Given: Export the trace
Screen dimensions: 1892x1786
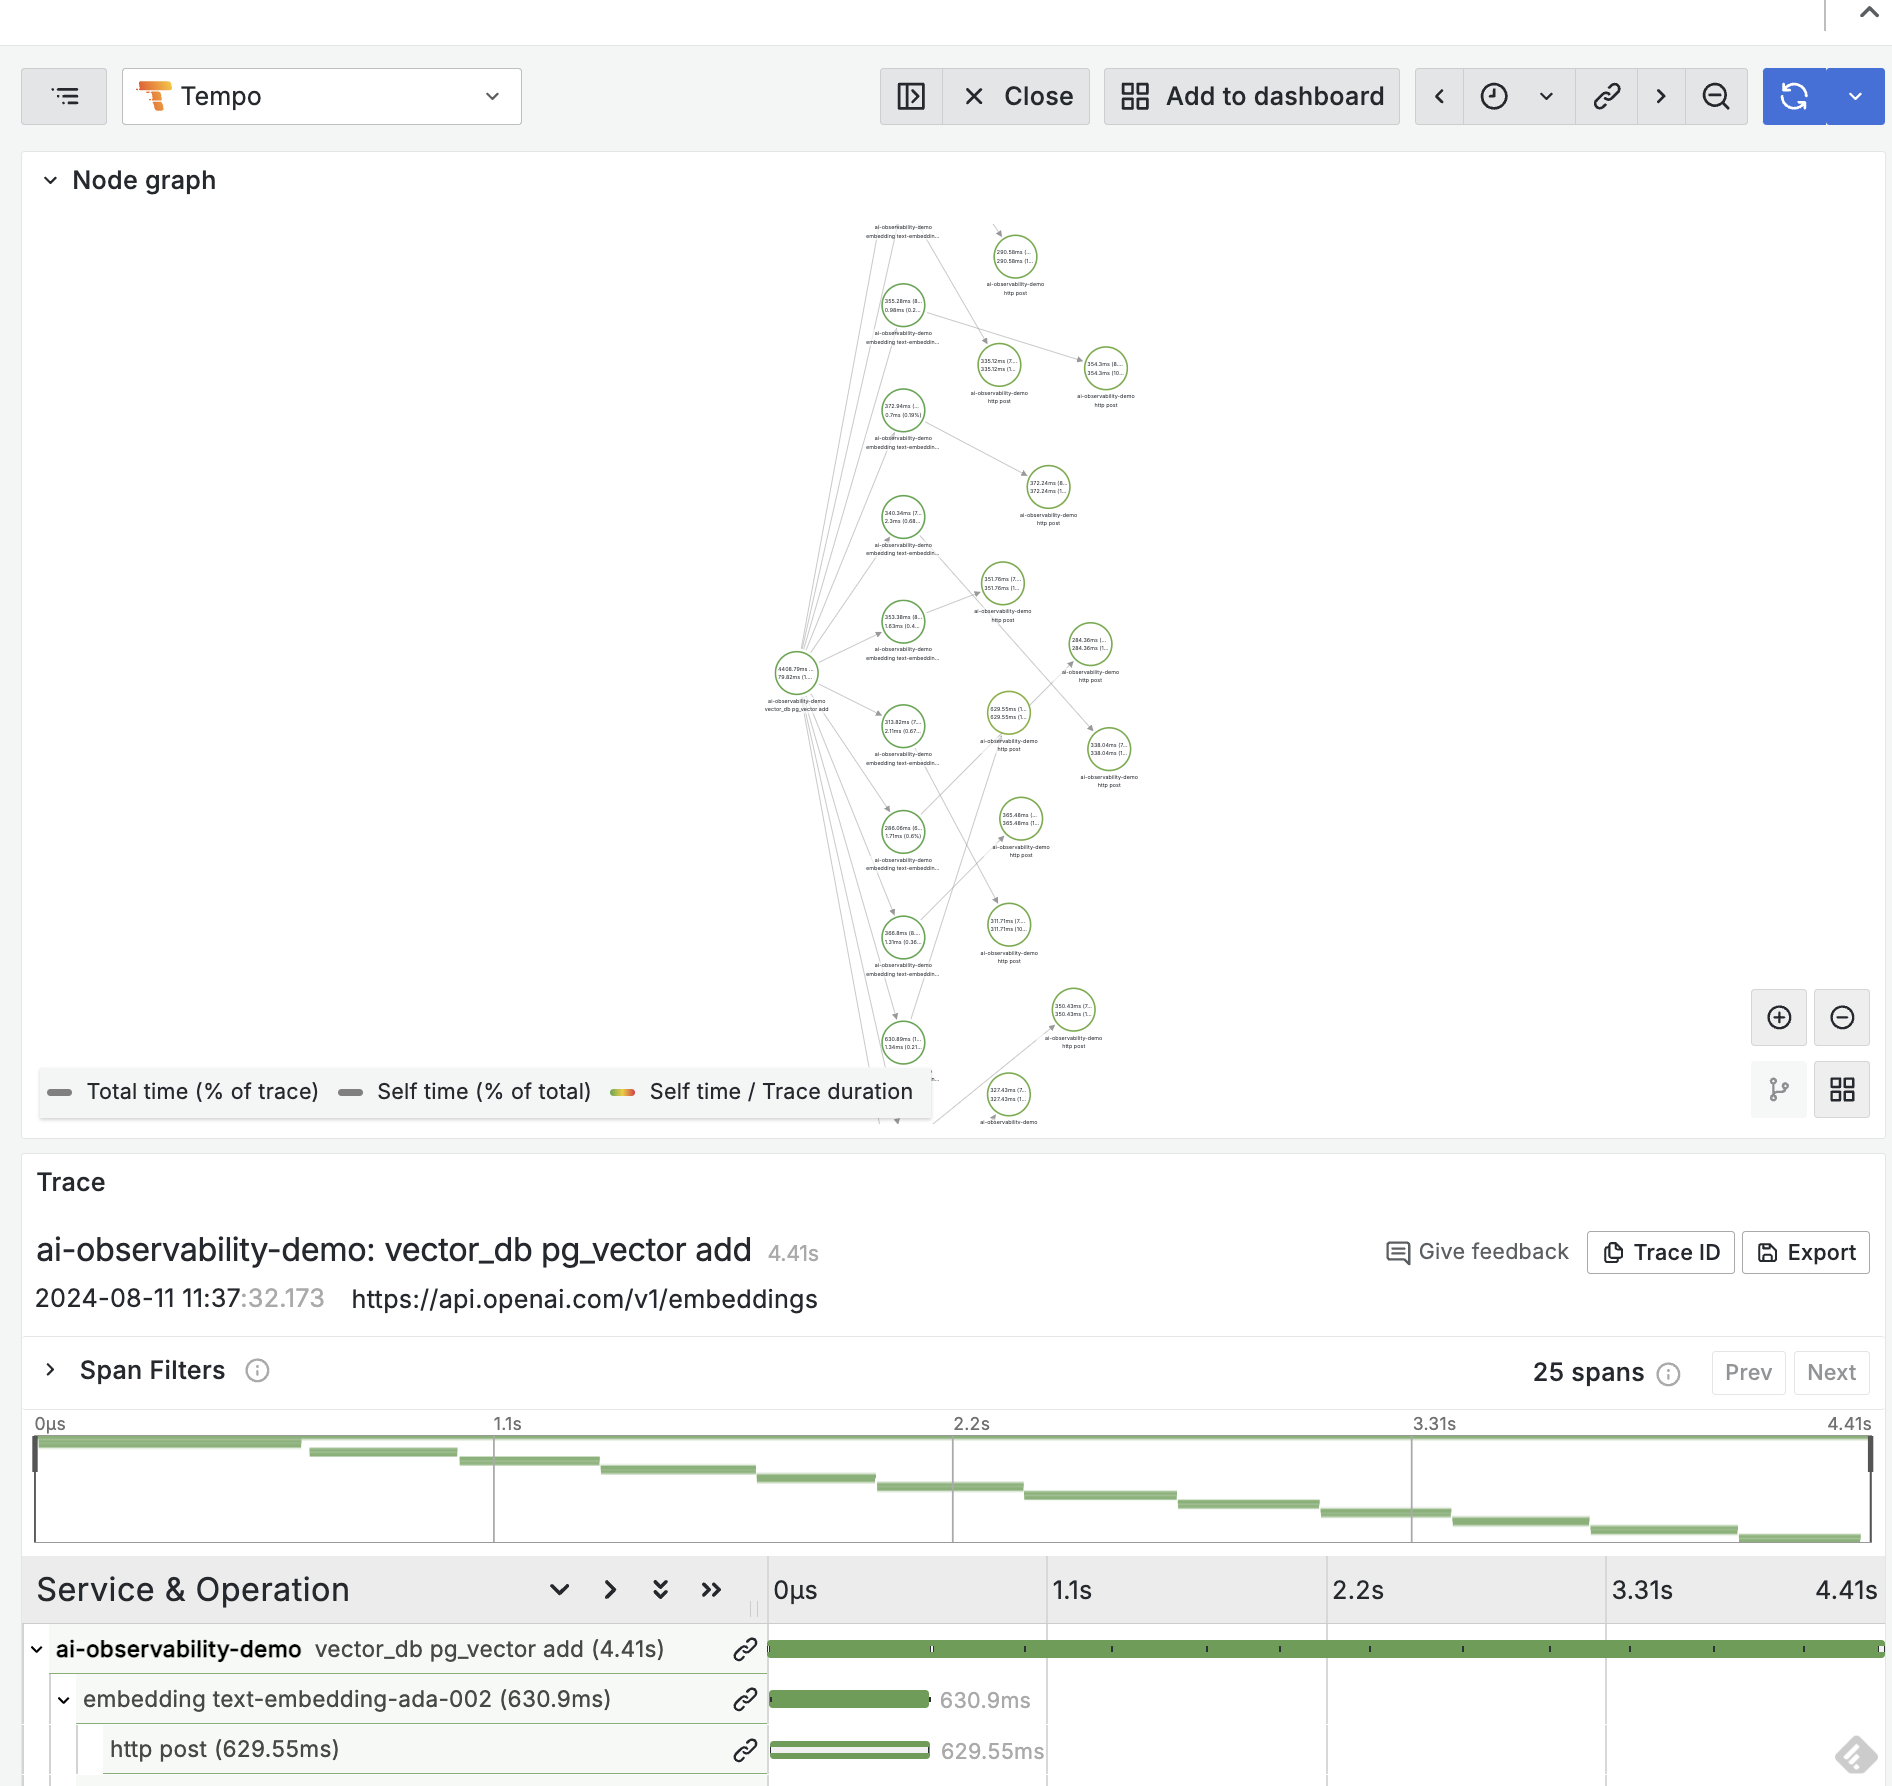Looking at the screenshot, I should coord(1806,1252).
